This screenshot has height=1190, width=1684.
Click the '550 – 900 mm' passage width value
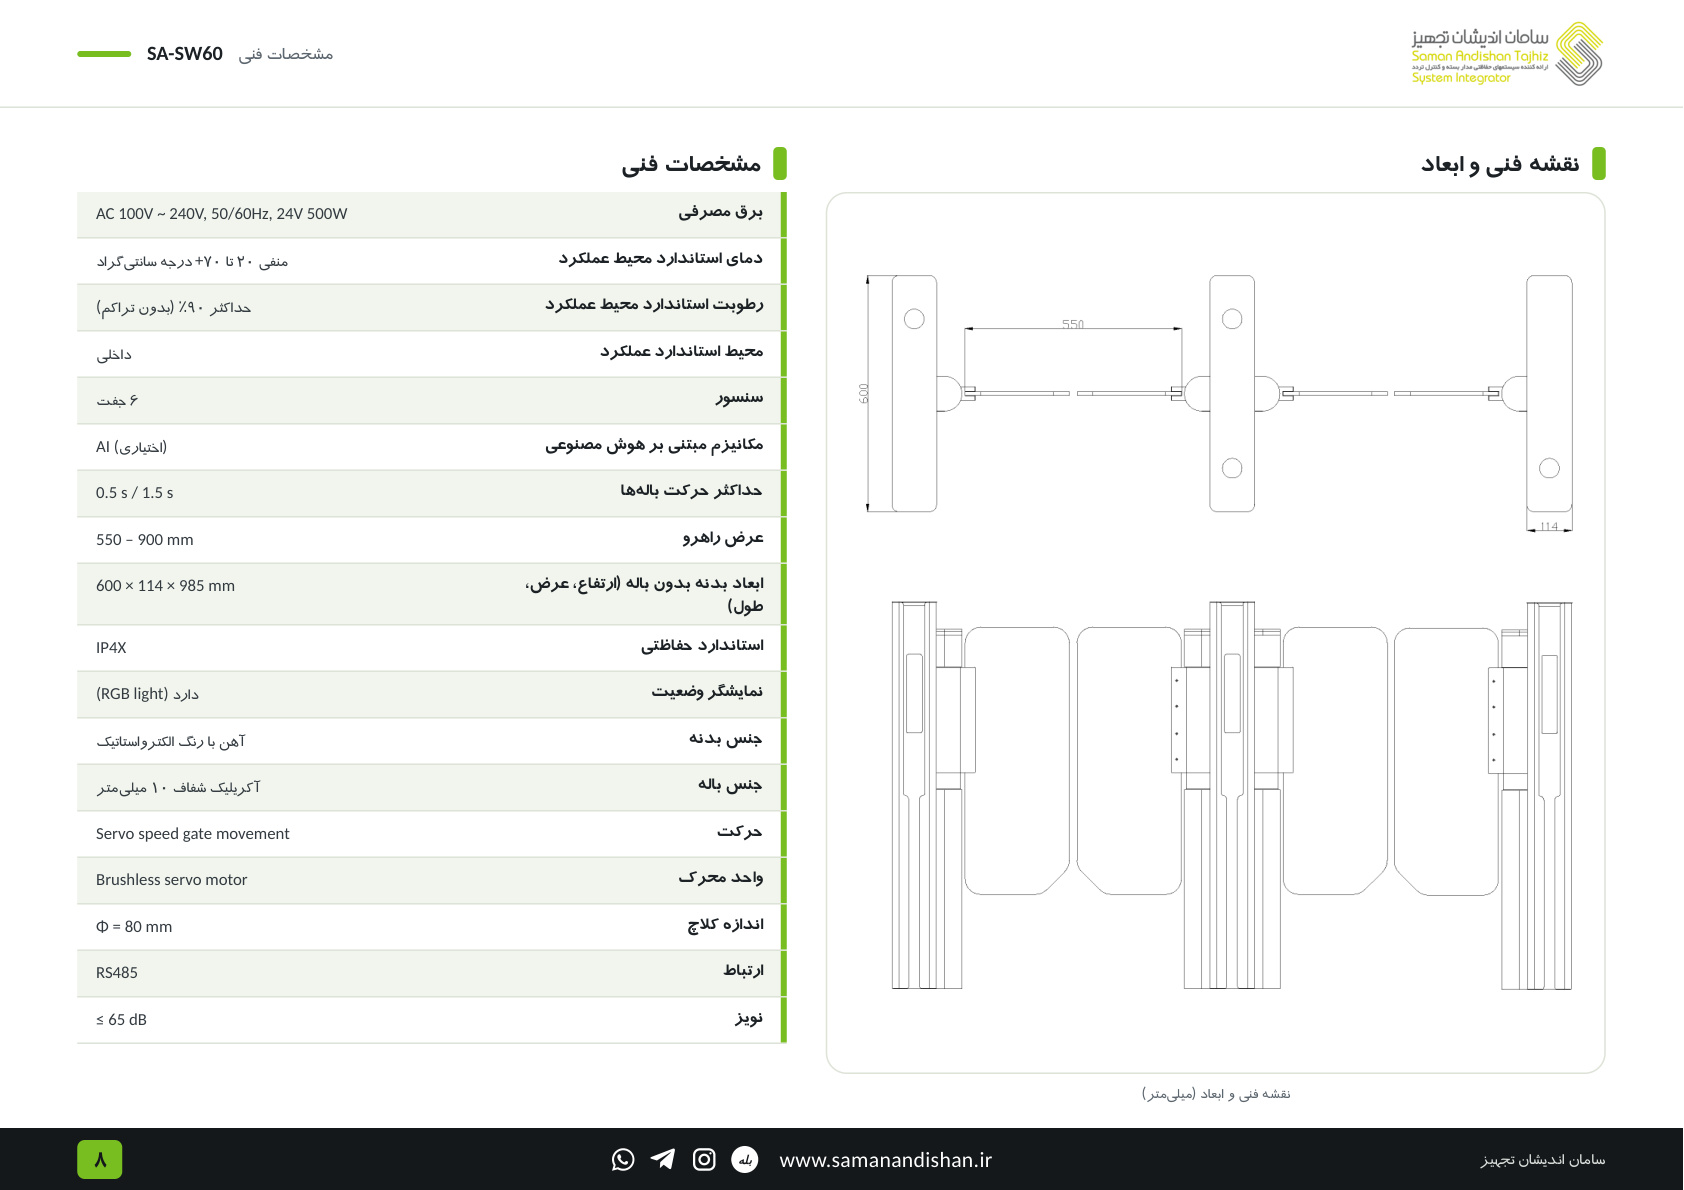pos(145,540)
